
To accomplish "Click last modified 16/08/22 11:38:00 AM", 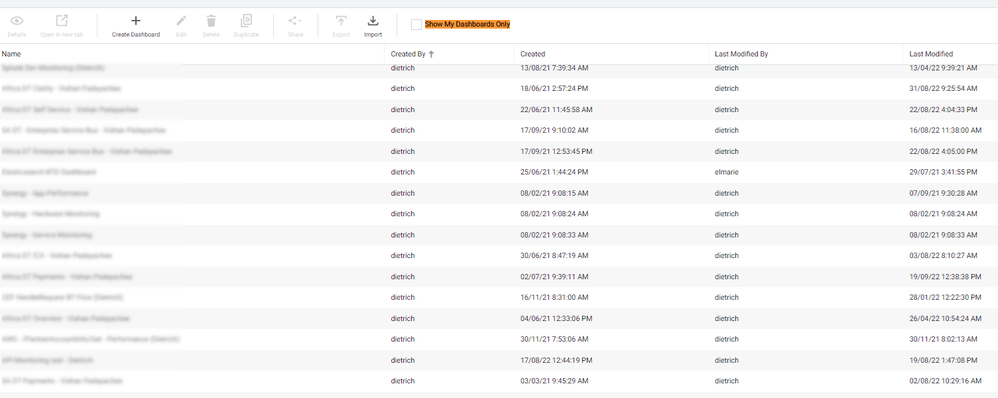I will tap(945, 130).
